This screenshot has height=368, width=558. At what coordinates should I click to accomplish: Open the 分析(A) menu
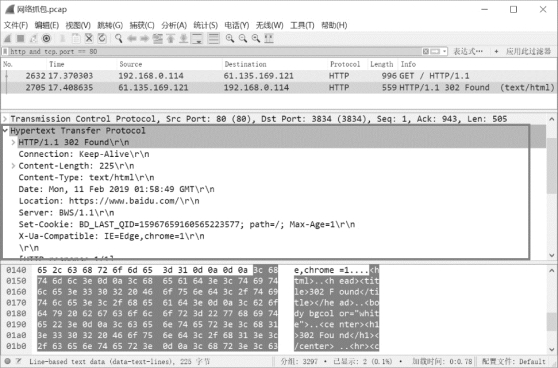tap(174, 25)
